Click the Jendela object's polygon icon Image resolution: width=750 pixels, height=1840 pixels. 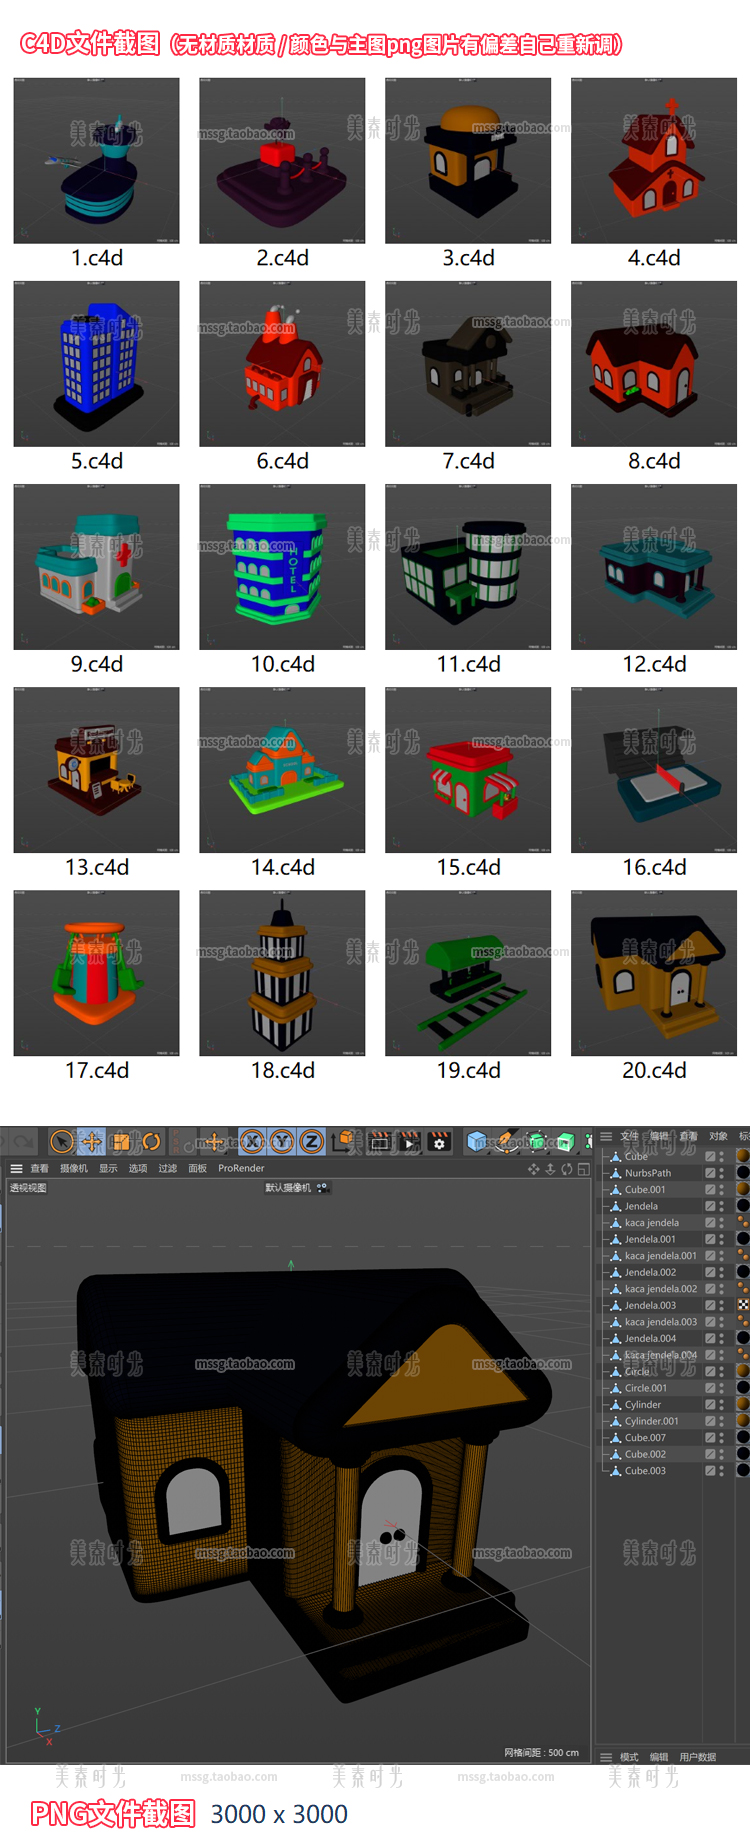pos(615,1206)
